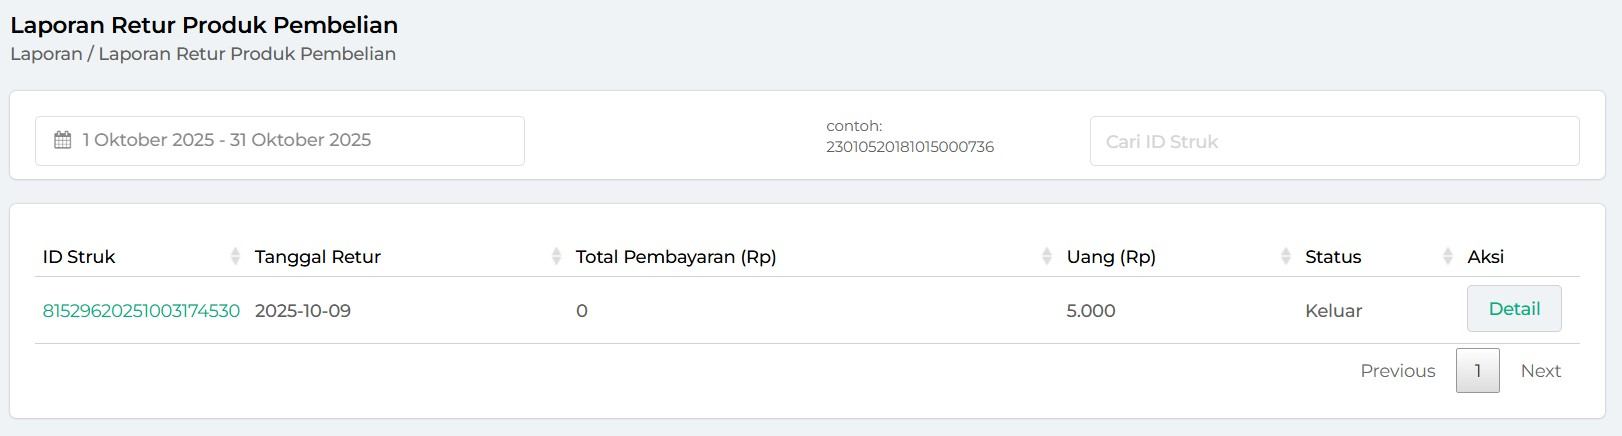The width and height of the screenshot is (1622, 436).
Task: Click sort arrows beside ID Struk header
Action: click(235, 257)
